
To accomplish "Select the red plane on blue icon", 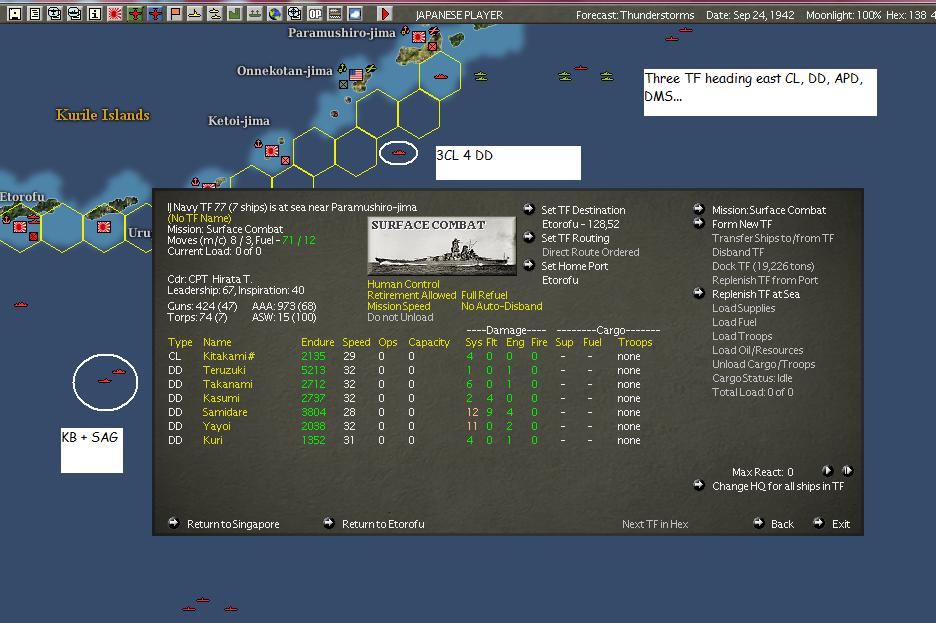I will click(155, 13).
